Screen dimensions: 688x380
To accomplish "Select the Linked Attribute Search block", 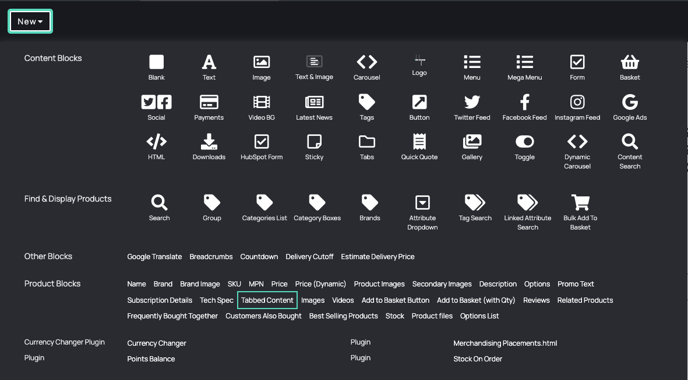I will tap(528, 212).
